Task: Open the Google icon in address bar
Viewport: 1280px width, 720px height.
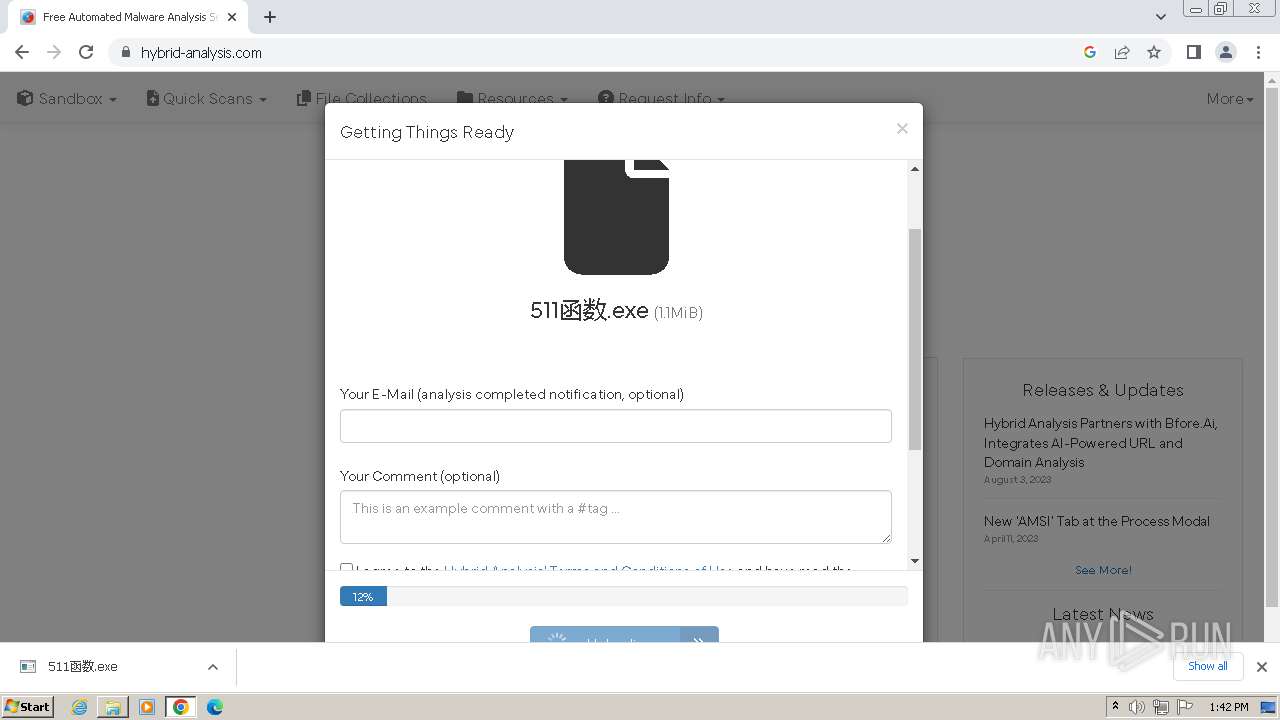Action: click(1090, 52)
